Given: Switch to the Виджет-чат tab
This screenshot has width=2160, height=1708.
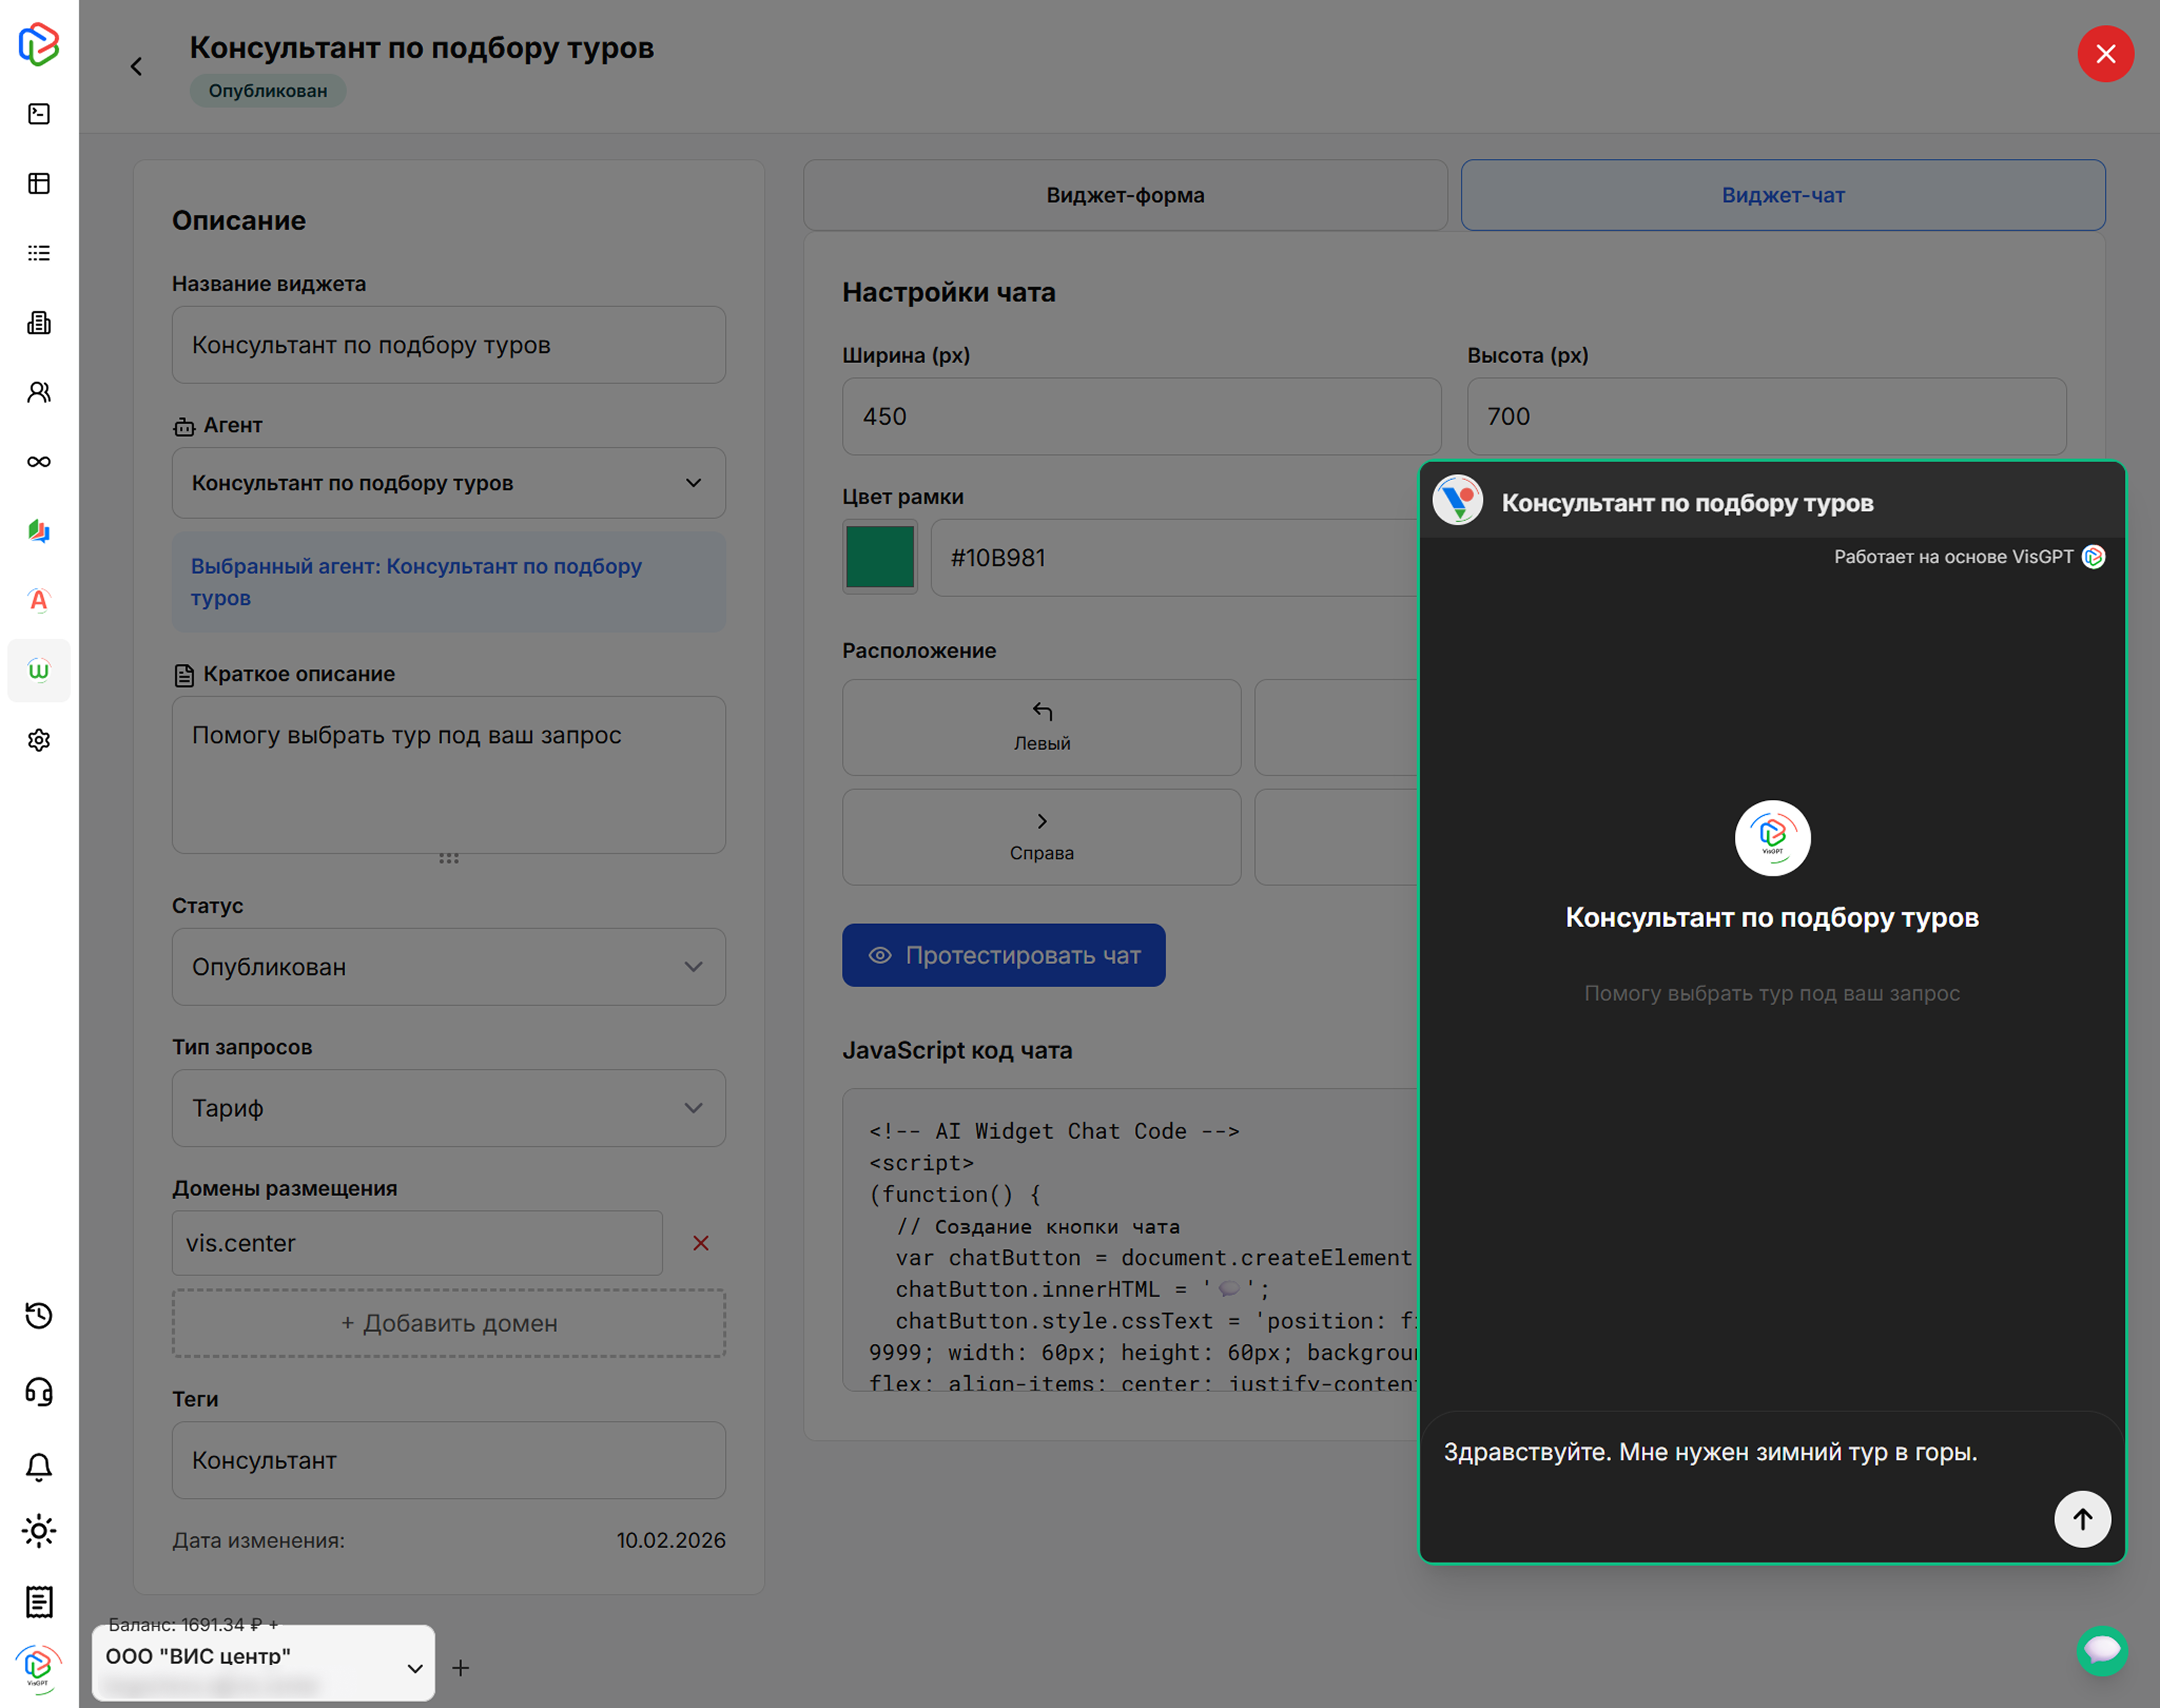Looking at the screenshot, I should 1782,195.
